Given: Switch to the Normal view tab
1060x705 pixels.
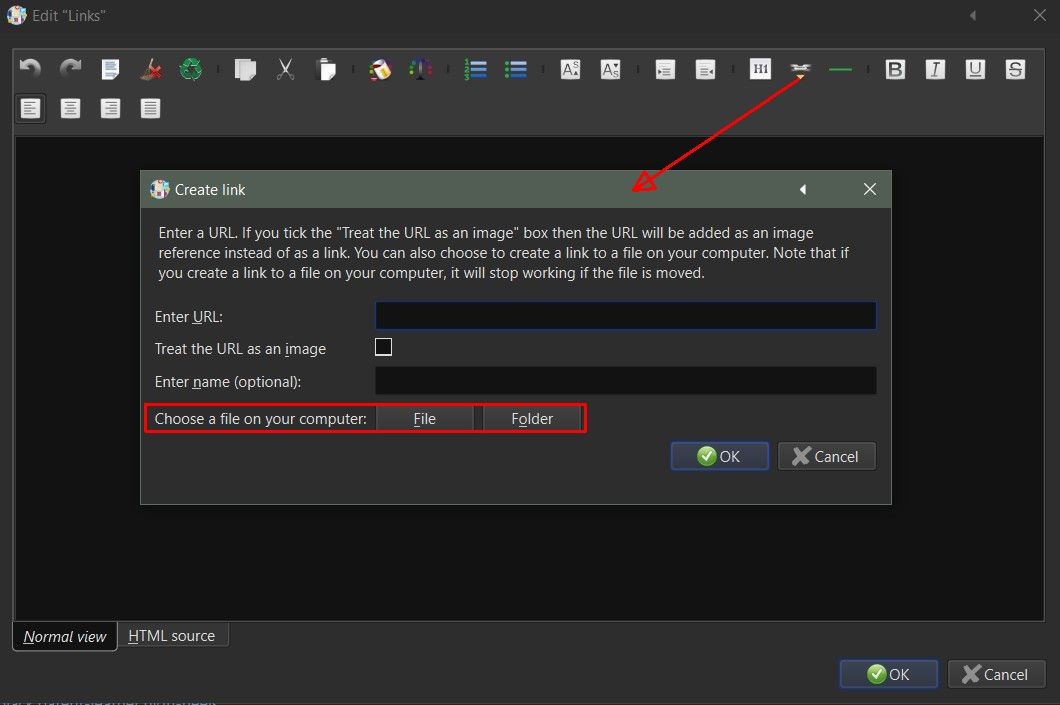Looking at the screenshot, I should tap(65, 637).
